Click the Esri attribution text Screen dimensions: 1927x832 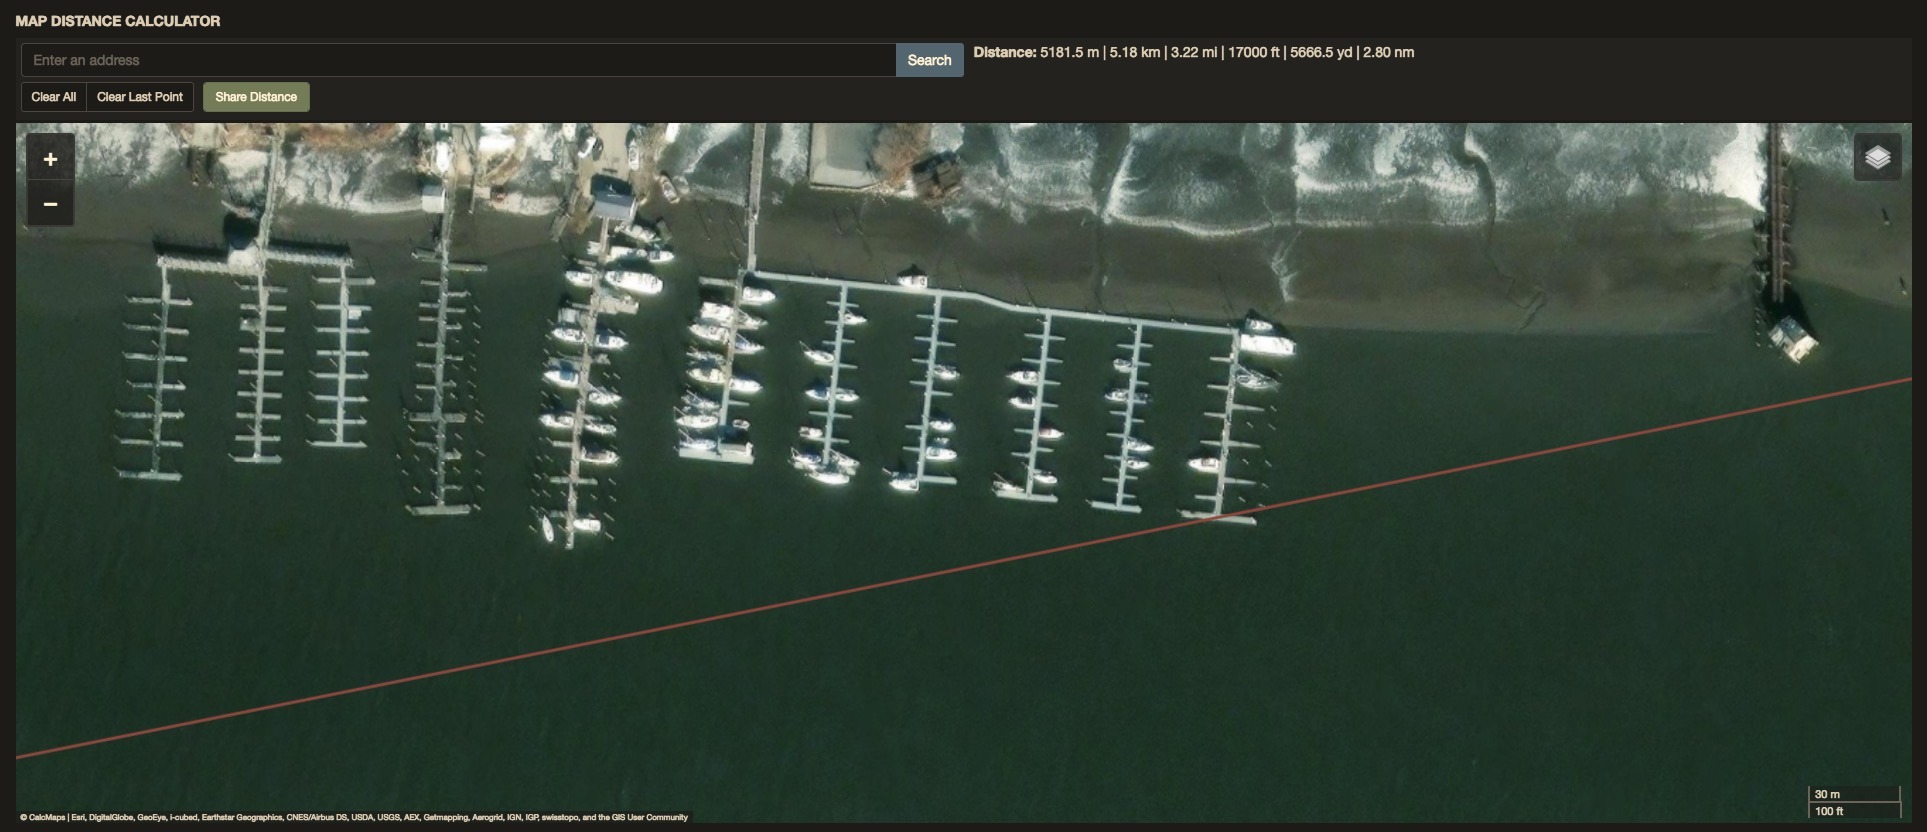click(78, 817)
